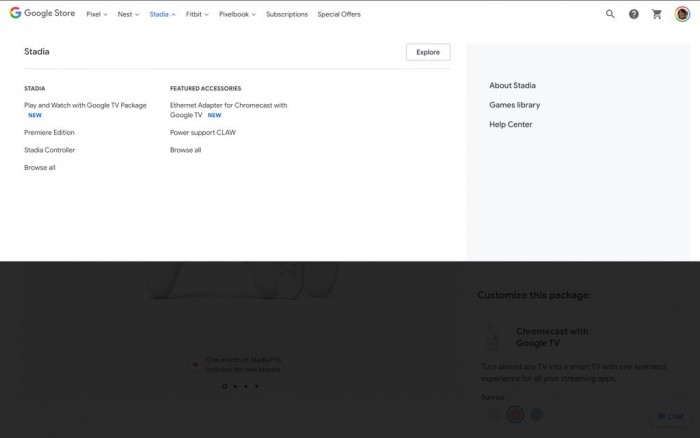The image size is (700, 438).
Task: Open Power support CLAW accessory
Action: [x=203, y=132]
